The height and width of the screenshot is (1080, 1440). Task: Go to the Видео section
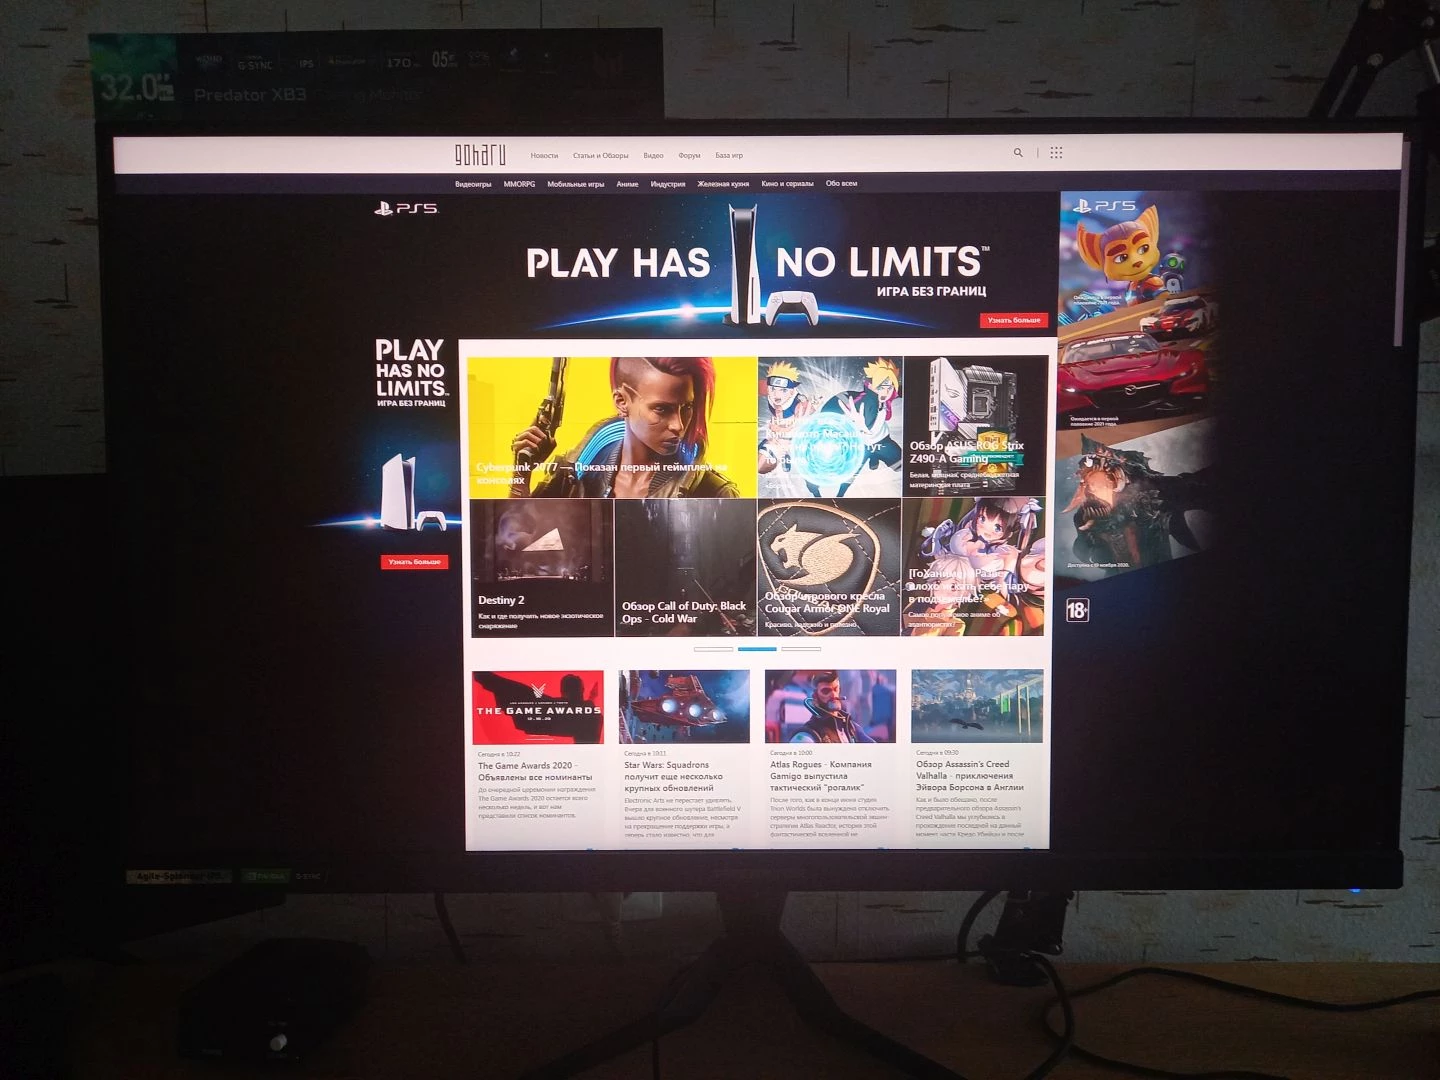(x=653, y=156)
